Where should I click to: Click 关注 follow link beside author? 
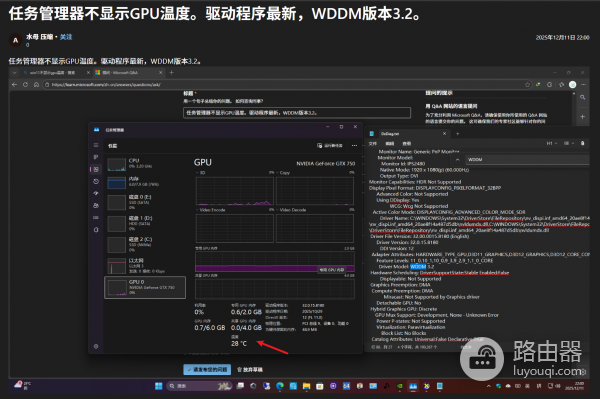tap(66, 37)
